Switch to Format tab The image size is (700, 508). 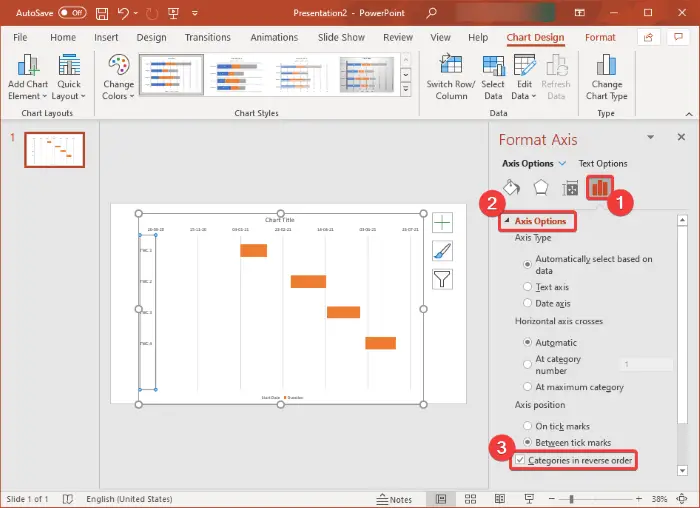pos(600,37)
